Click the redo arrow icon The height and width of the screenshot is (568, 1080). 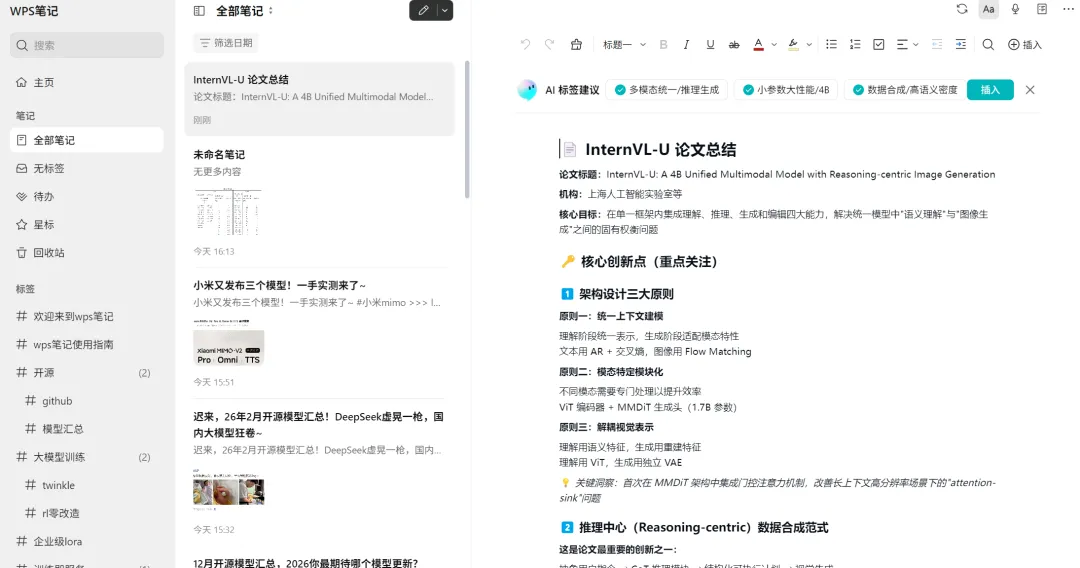click(x=549, y=45)
